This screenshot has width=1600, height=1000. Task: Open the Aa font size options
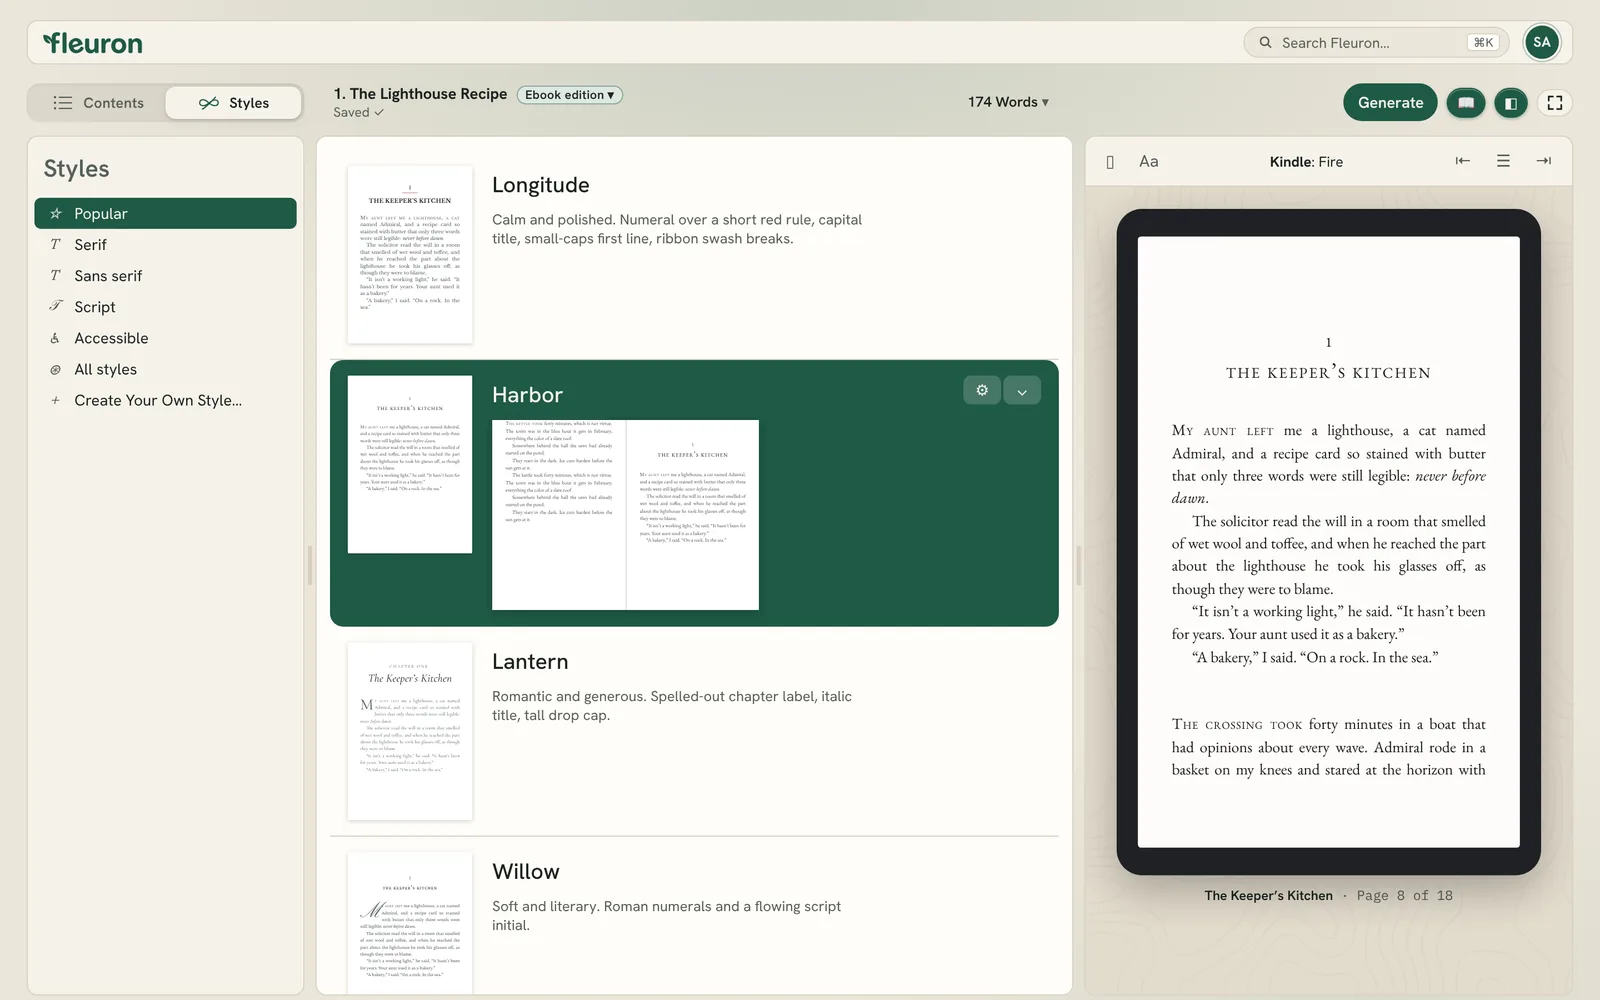tap(1148, 161)
